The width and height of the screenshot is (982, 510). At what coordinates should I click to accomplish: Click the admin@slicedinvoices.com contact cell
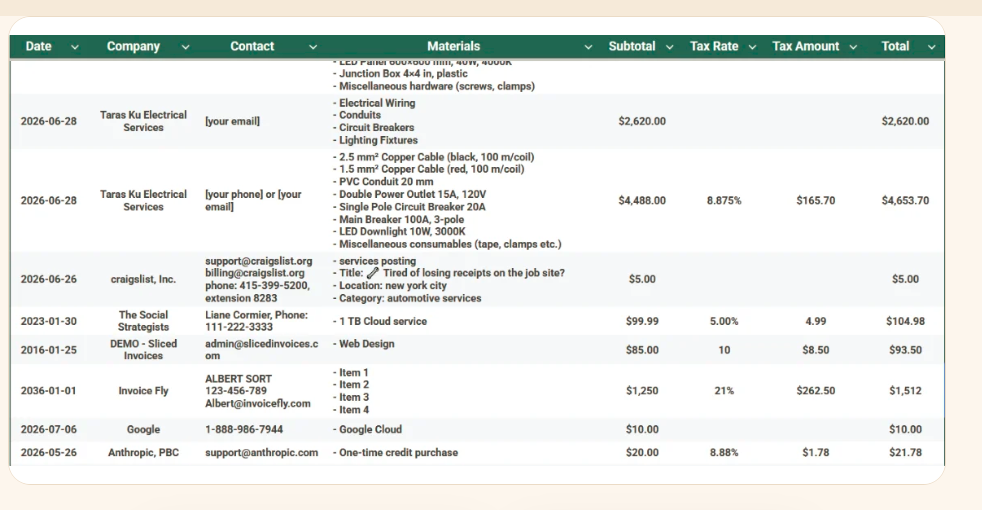coord(262,350)
